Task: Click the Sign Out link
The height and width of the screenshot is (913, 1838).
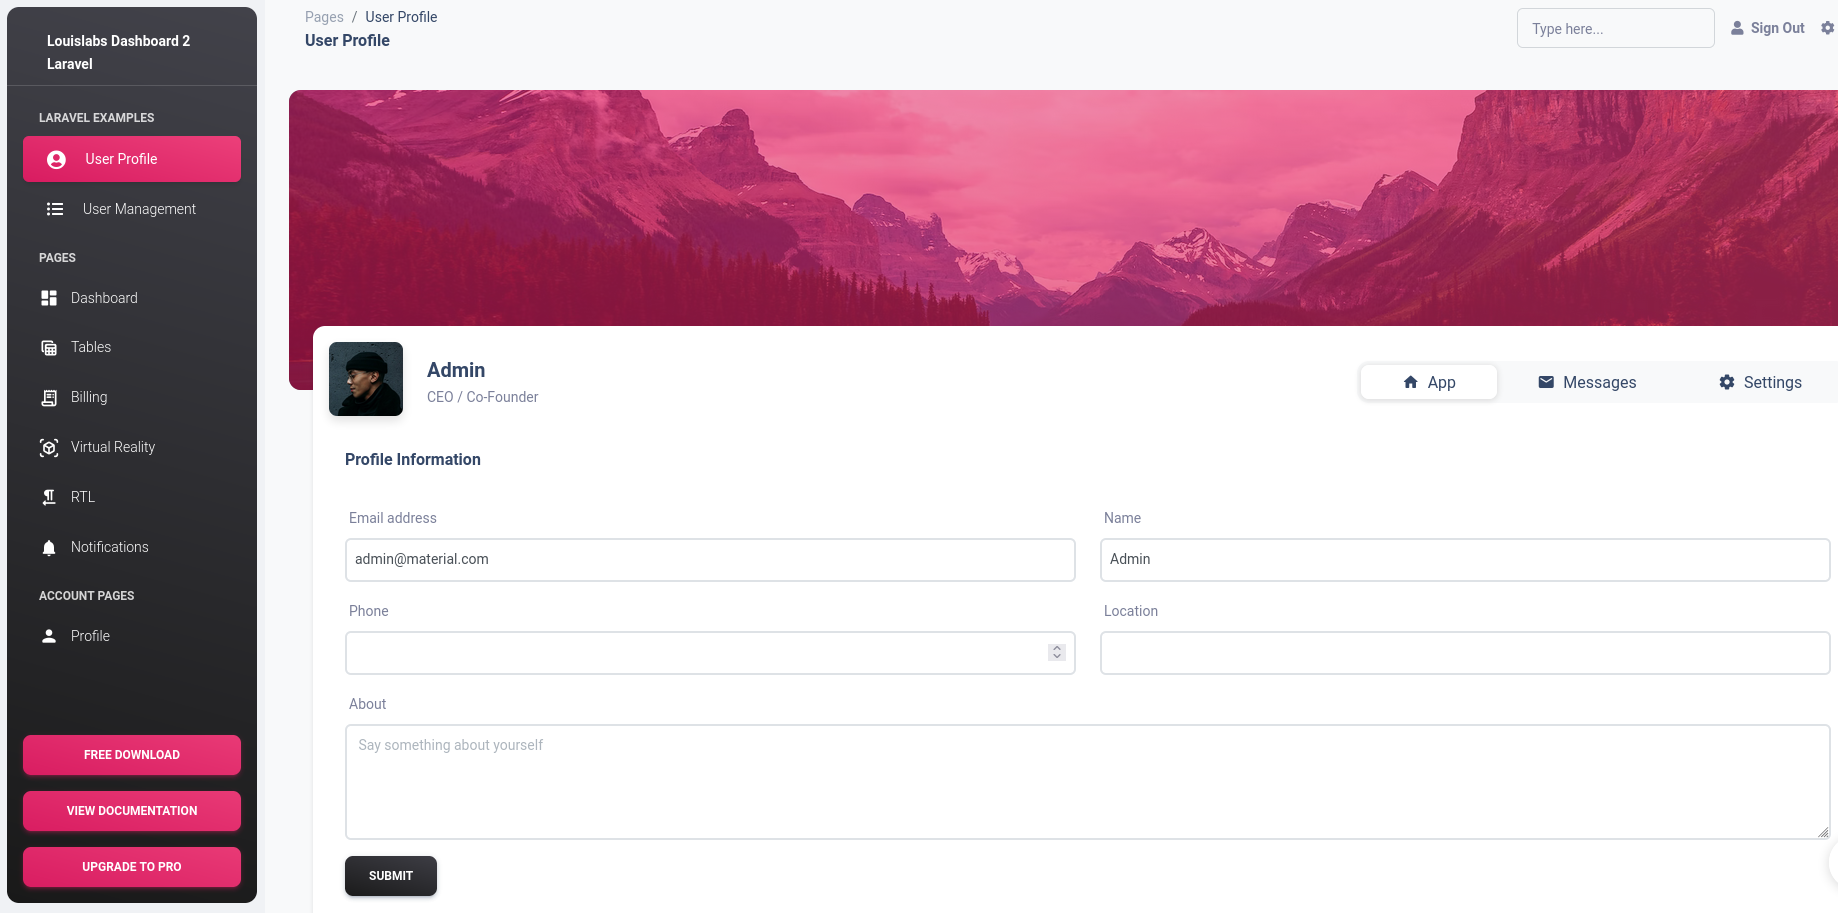Action: click(1767, 28)
